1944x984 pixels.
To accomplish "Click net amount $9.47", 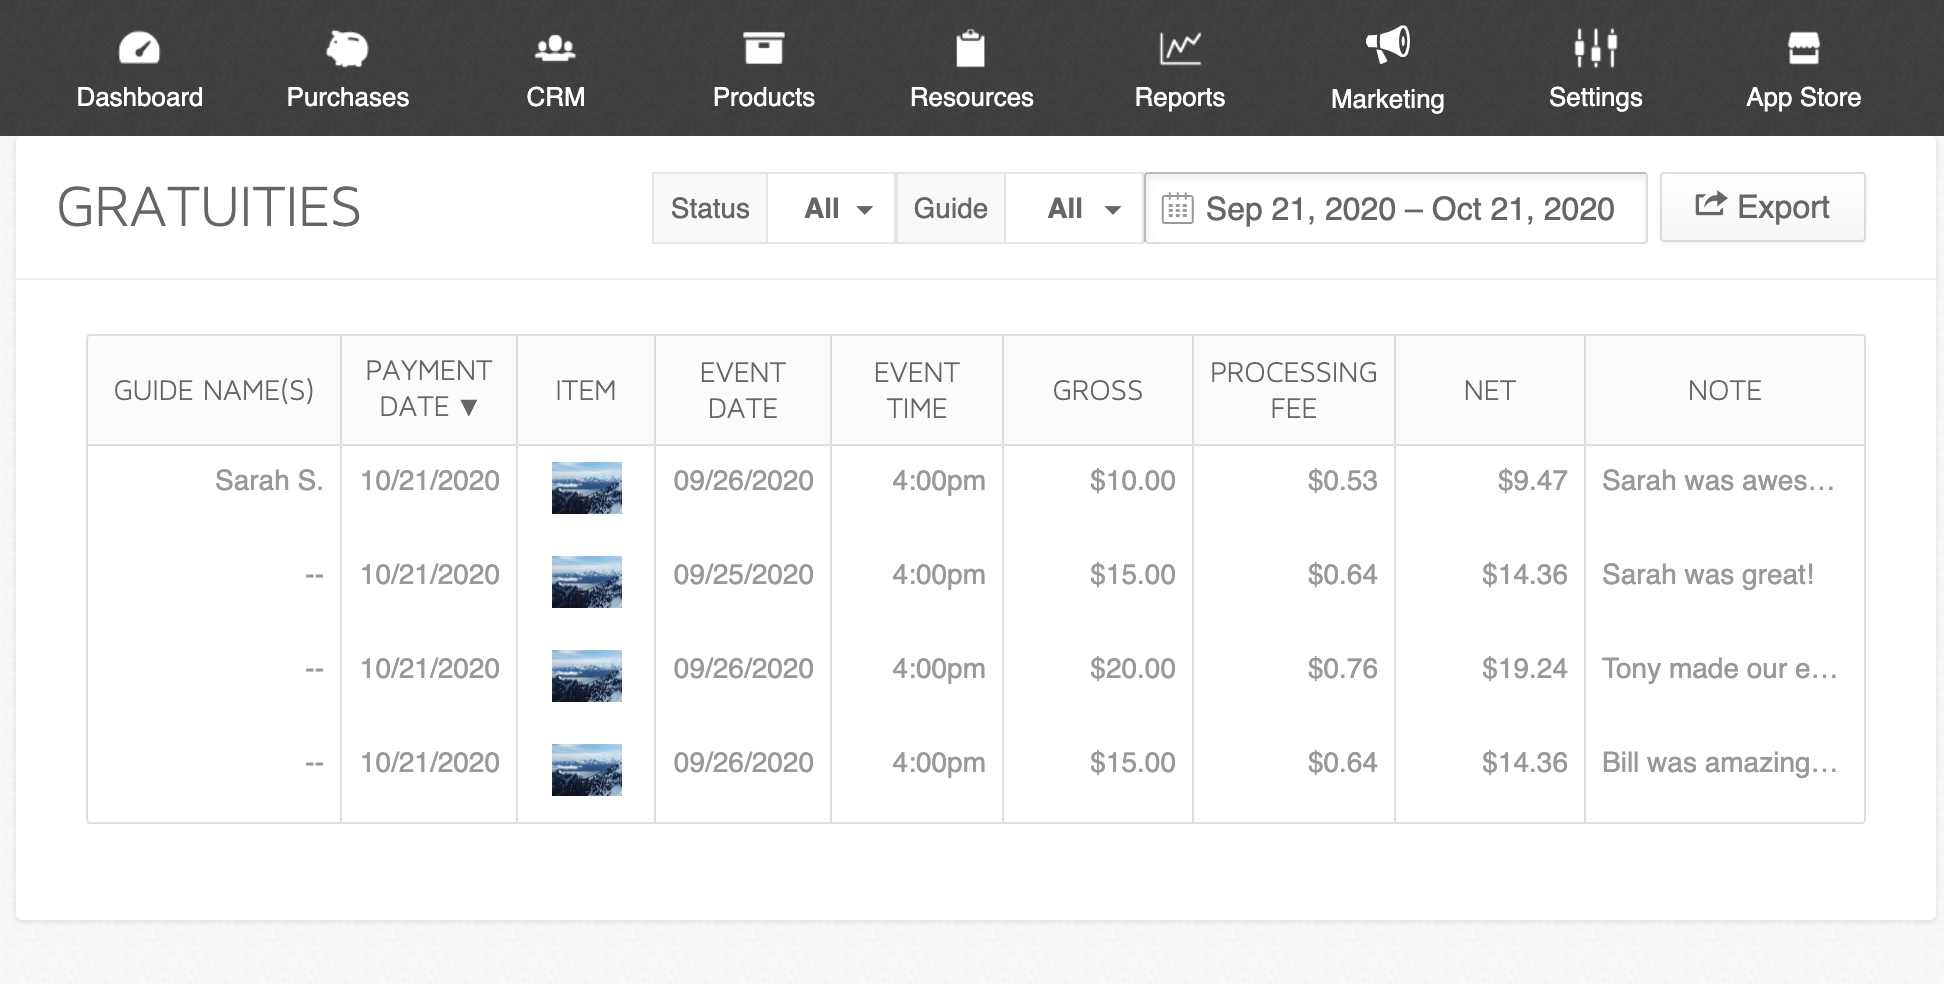I will (x=1532, y=481).
